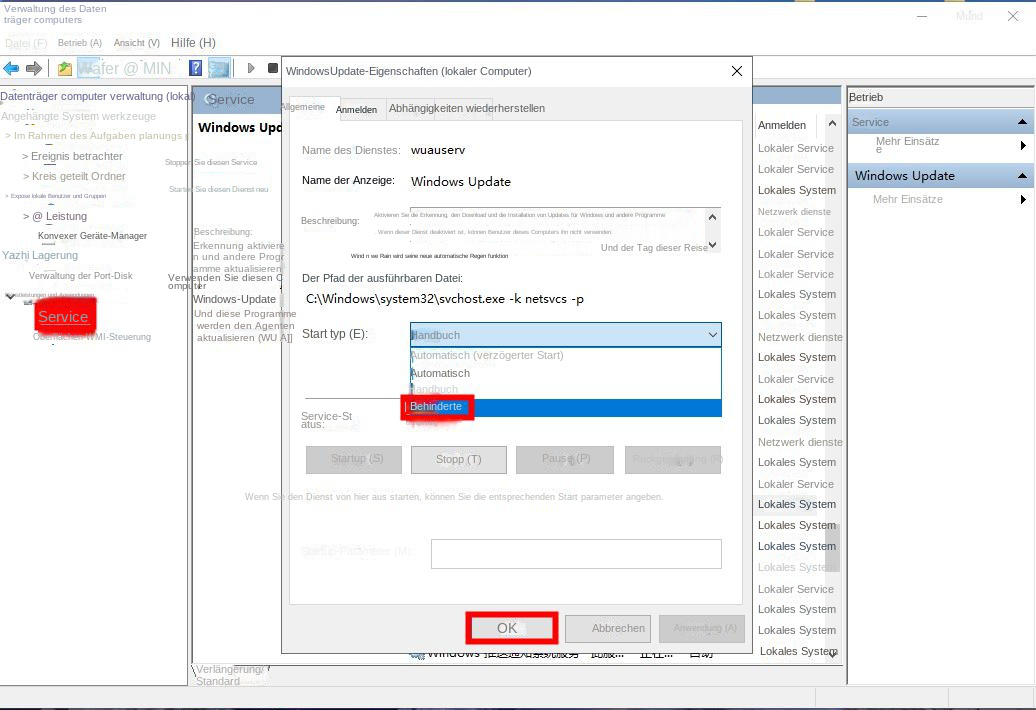1036x710 pixels.
Task: Open the Start typ dropdown
Action: point(712,334)
